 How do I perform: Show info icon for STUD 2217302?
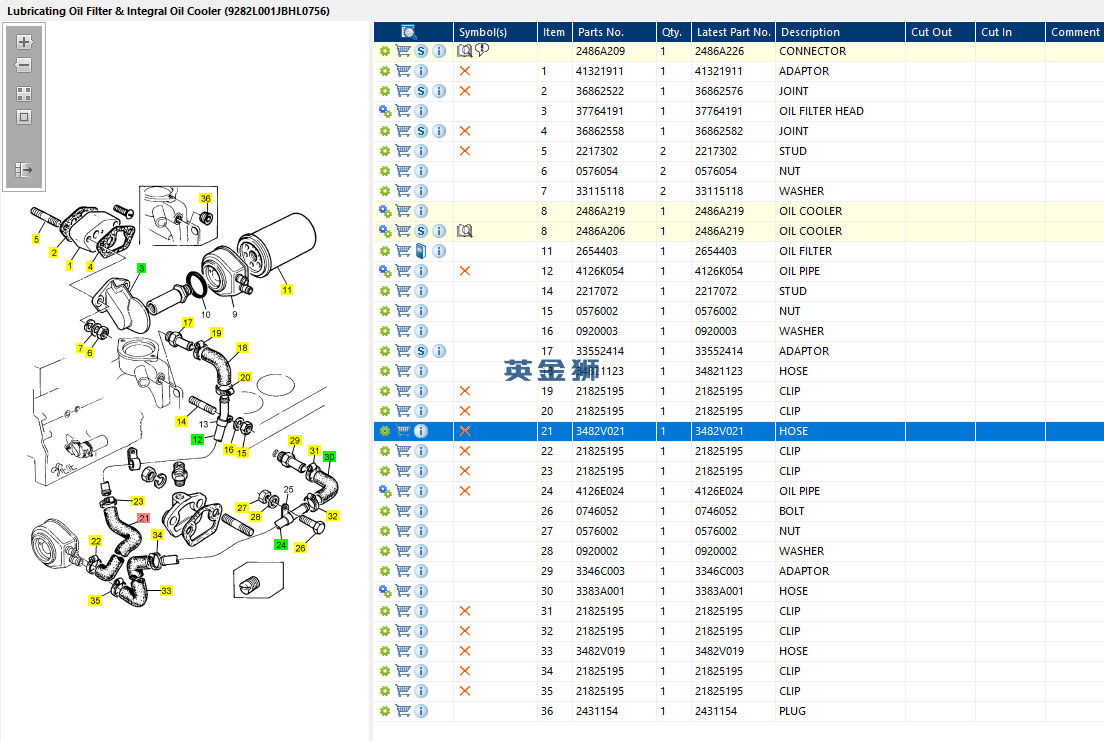pyautogui.click(x=421, y=151)
